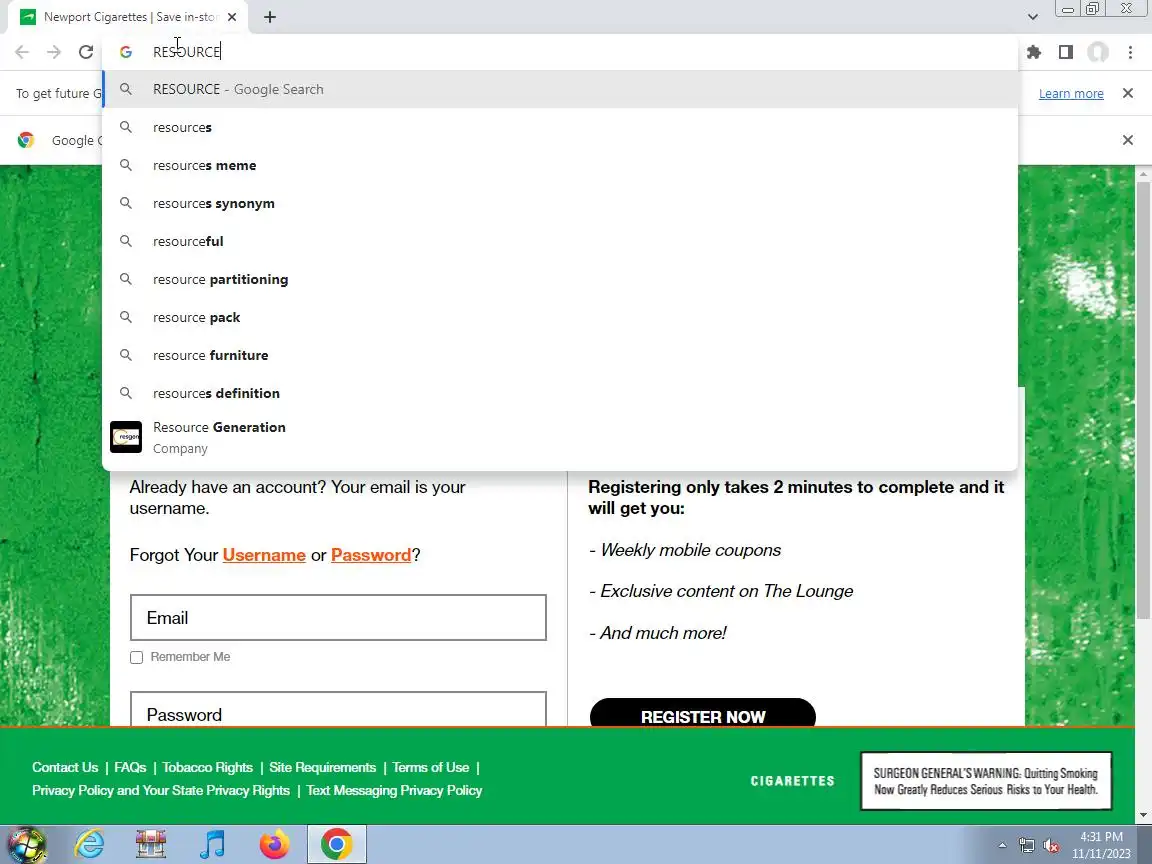Close the Newport Cigarettes tab

tap(232, 17)
